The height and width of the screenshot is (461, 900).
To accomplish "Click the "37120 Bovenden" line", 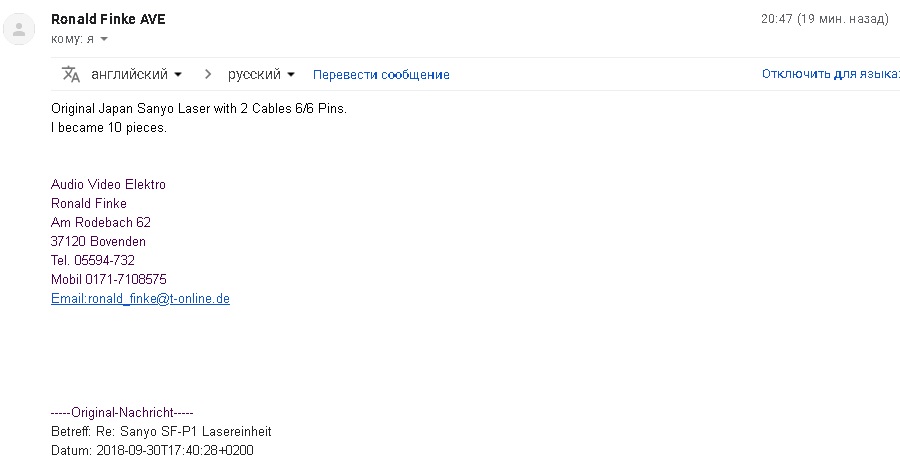I will 98,241.
